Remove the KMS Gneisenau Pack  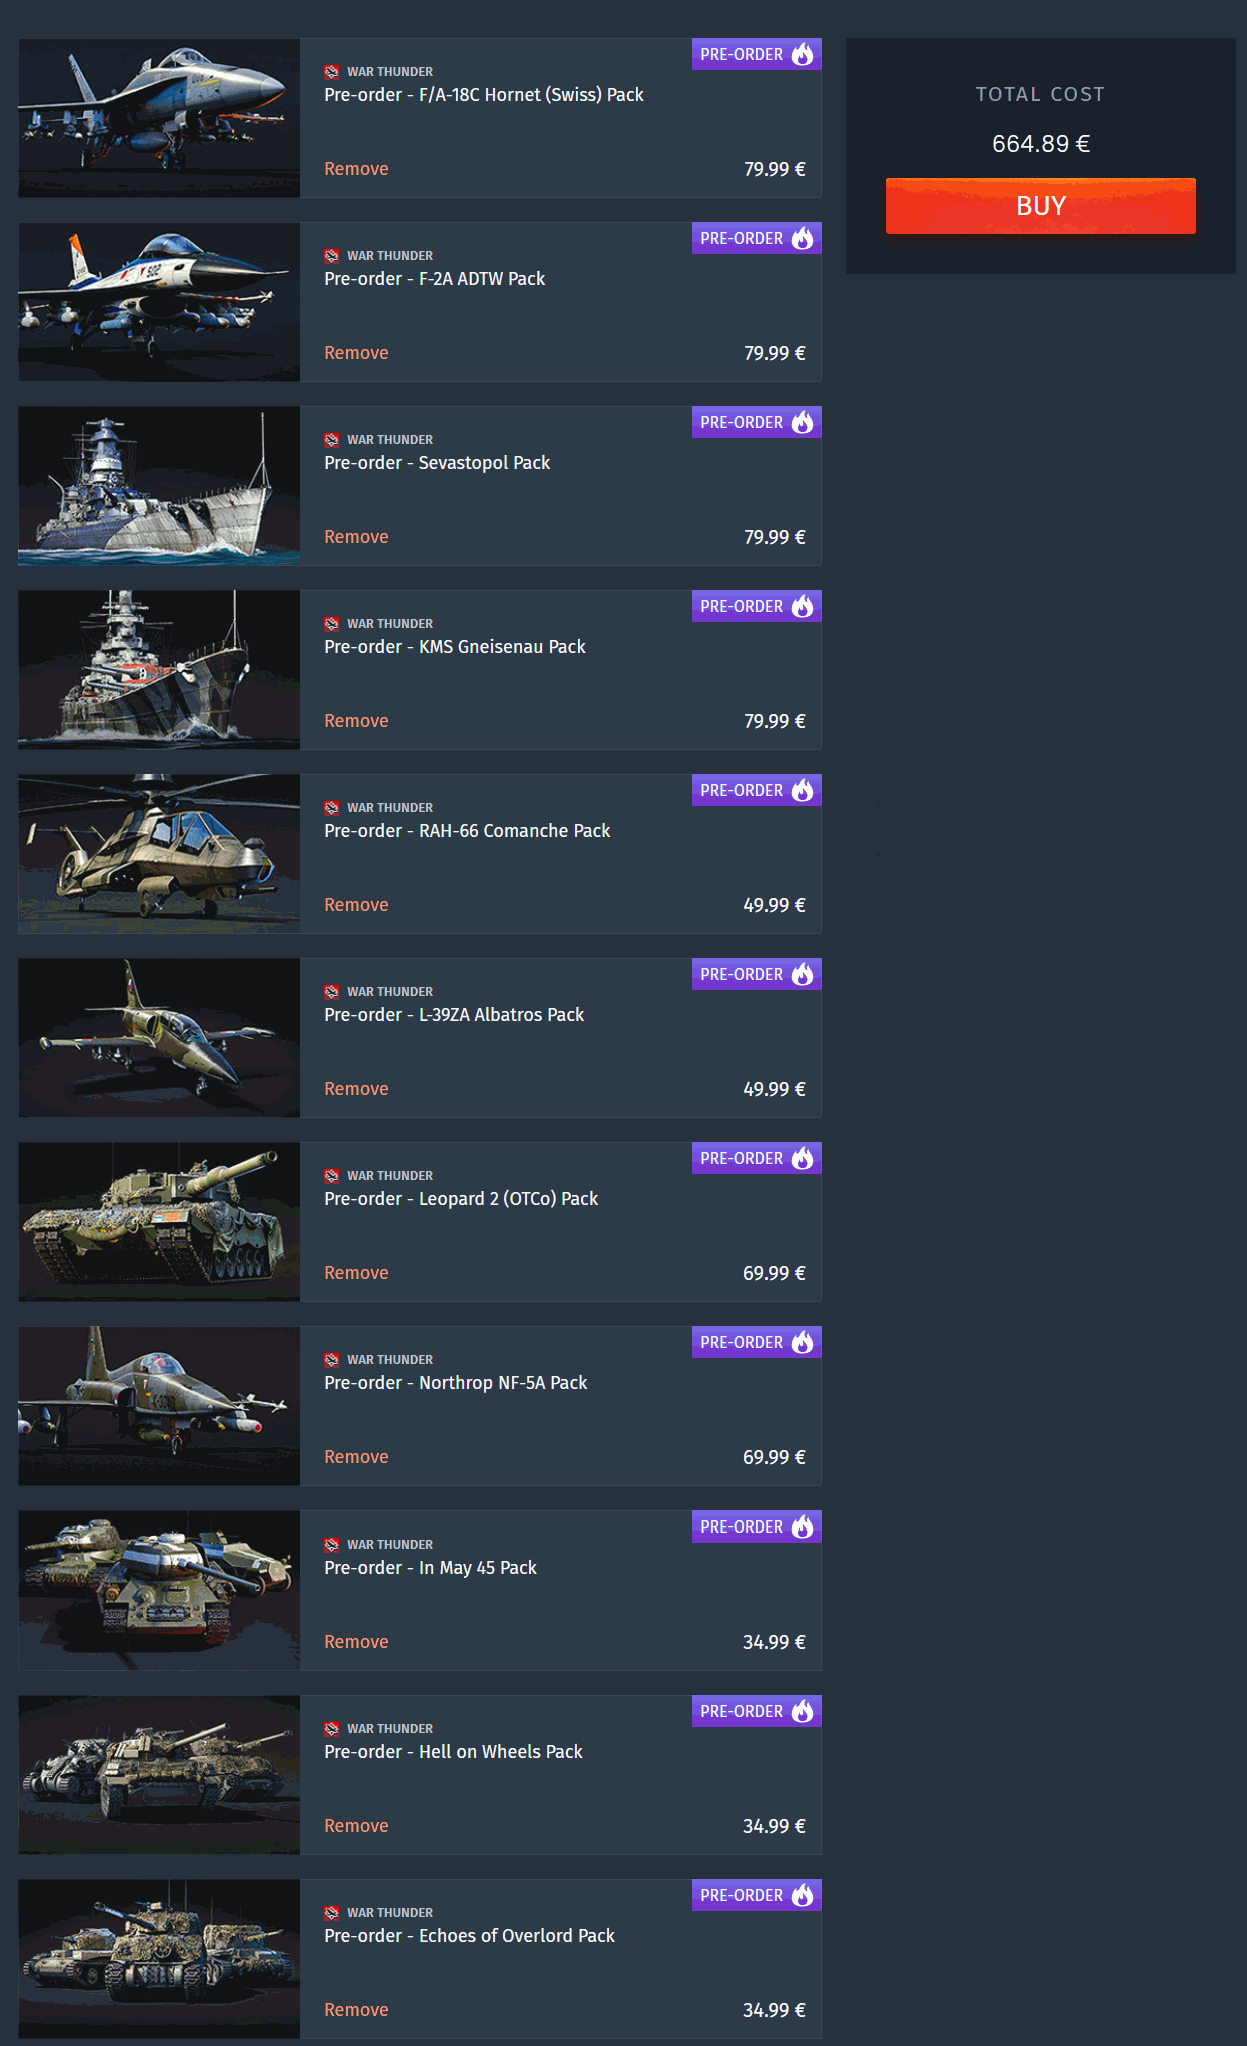[x=356, y=721]
